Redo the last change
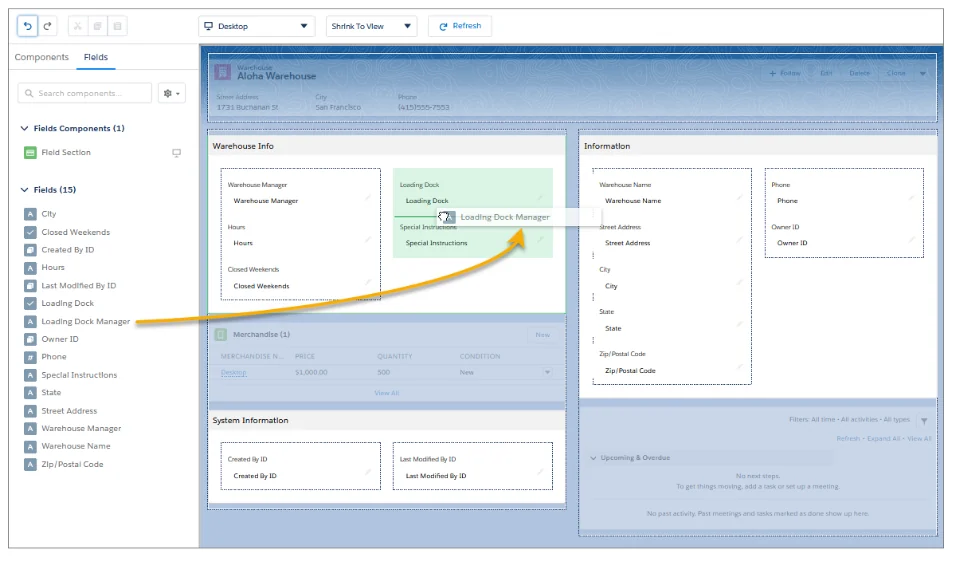Screen dimensions: 954x562 pyautogui.click(x=47, y=26)
